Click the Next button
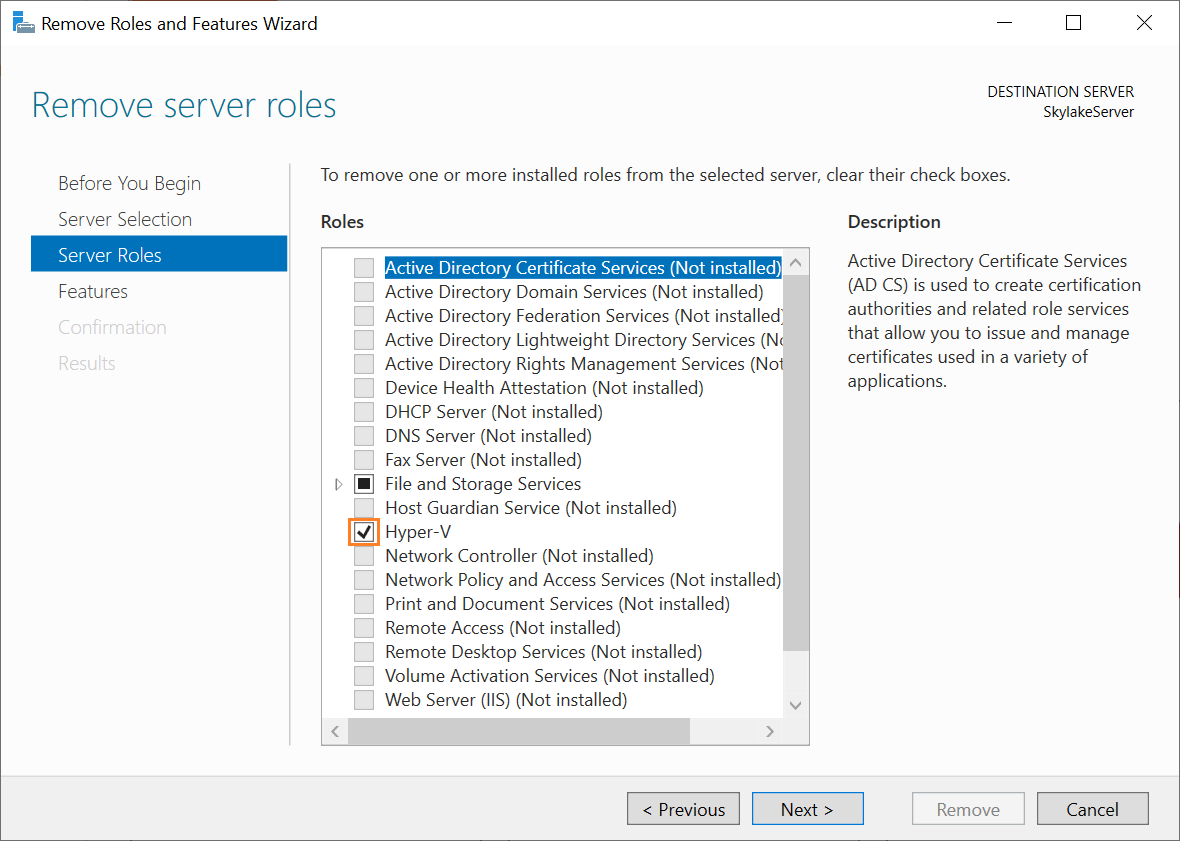Image resolution: width=1180 pixels, height=841 pixels. coord(807,809)
